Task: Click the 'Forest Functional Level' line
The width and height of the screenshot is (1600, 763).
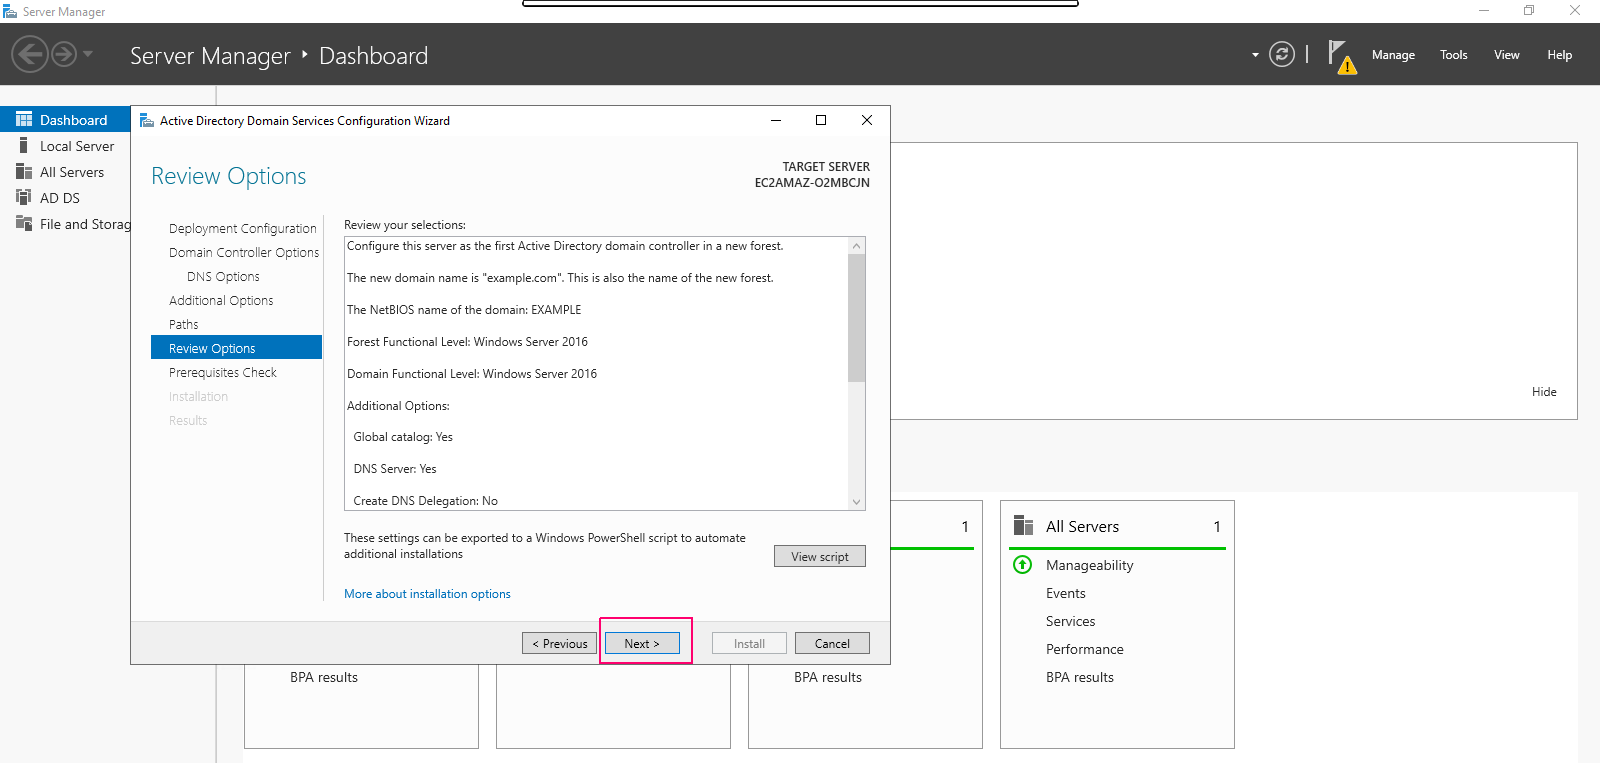Action: coord(467,342)
